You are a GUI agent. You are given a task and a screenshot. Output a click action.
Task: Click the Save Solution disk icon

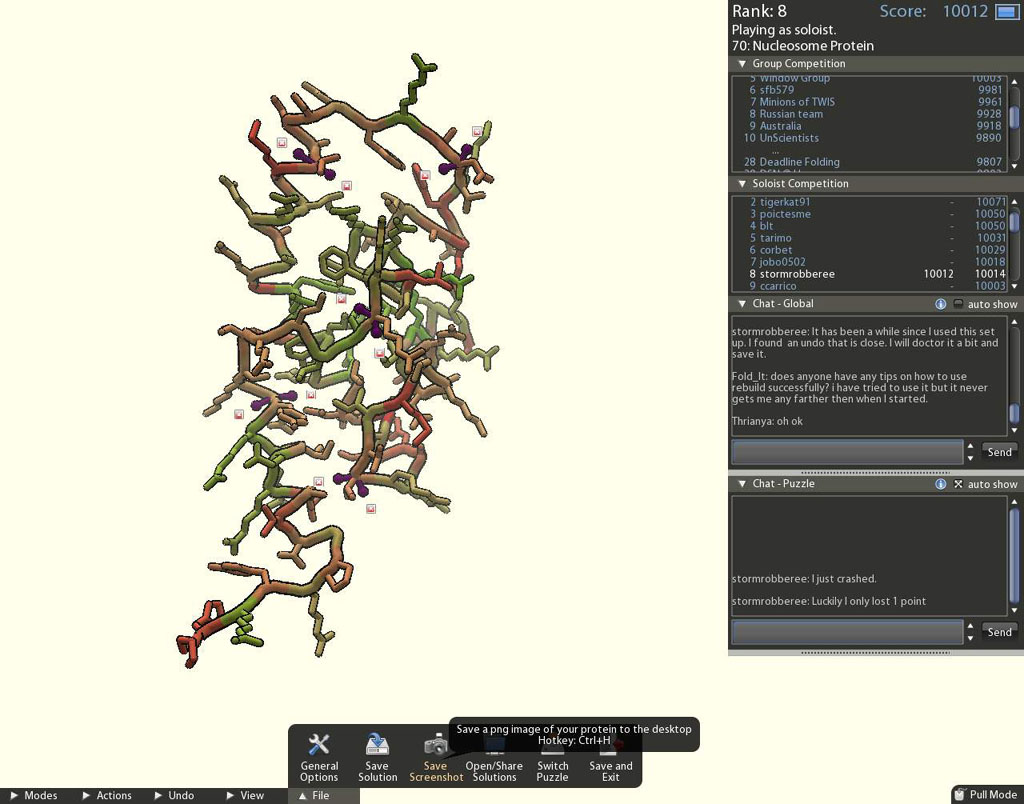click(377, 758)
